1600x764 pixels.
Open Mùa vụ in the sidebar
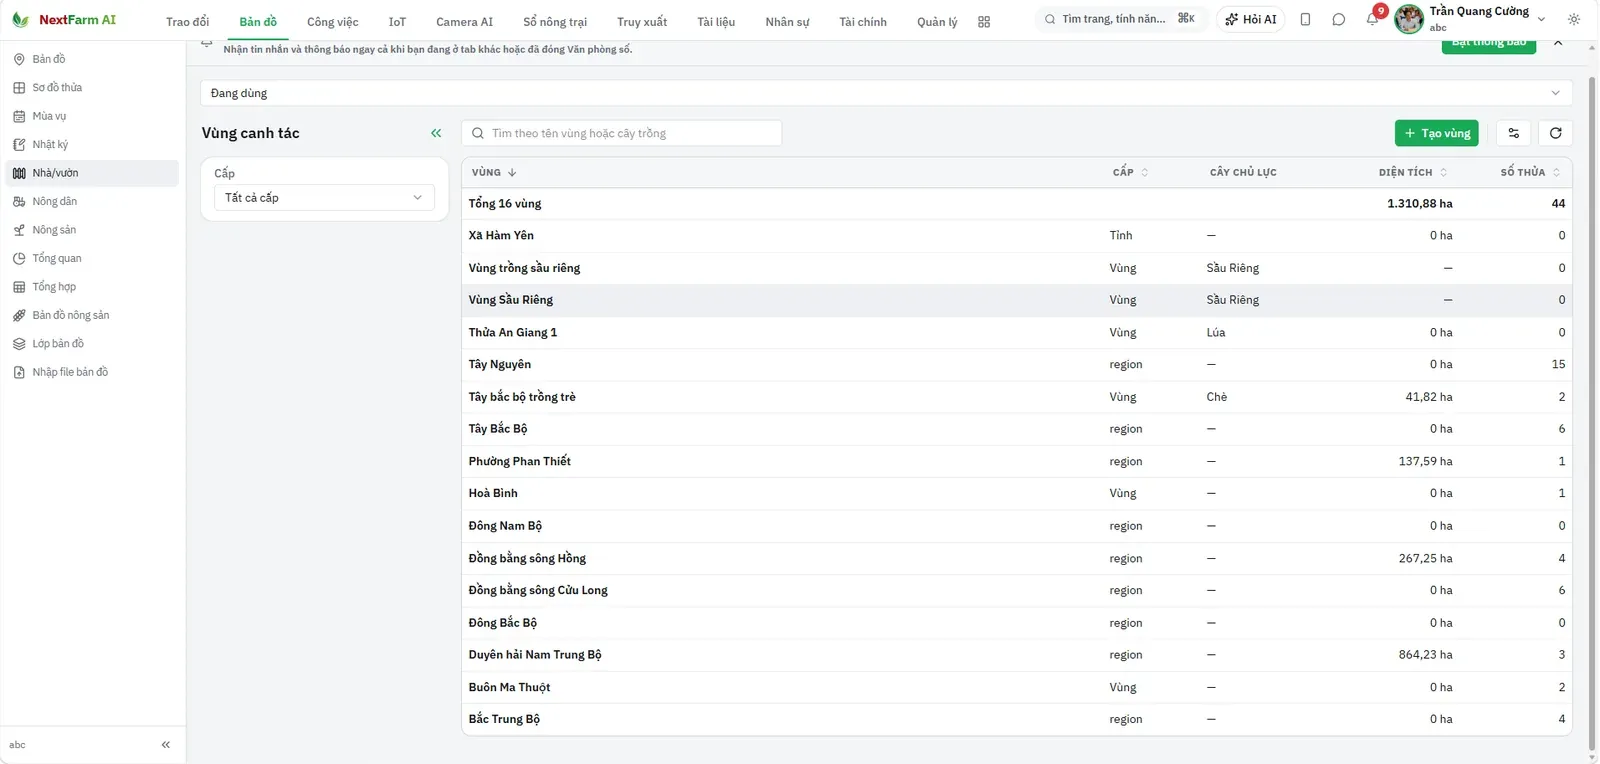[x=92, y=116]
